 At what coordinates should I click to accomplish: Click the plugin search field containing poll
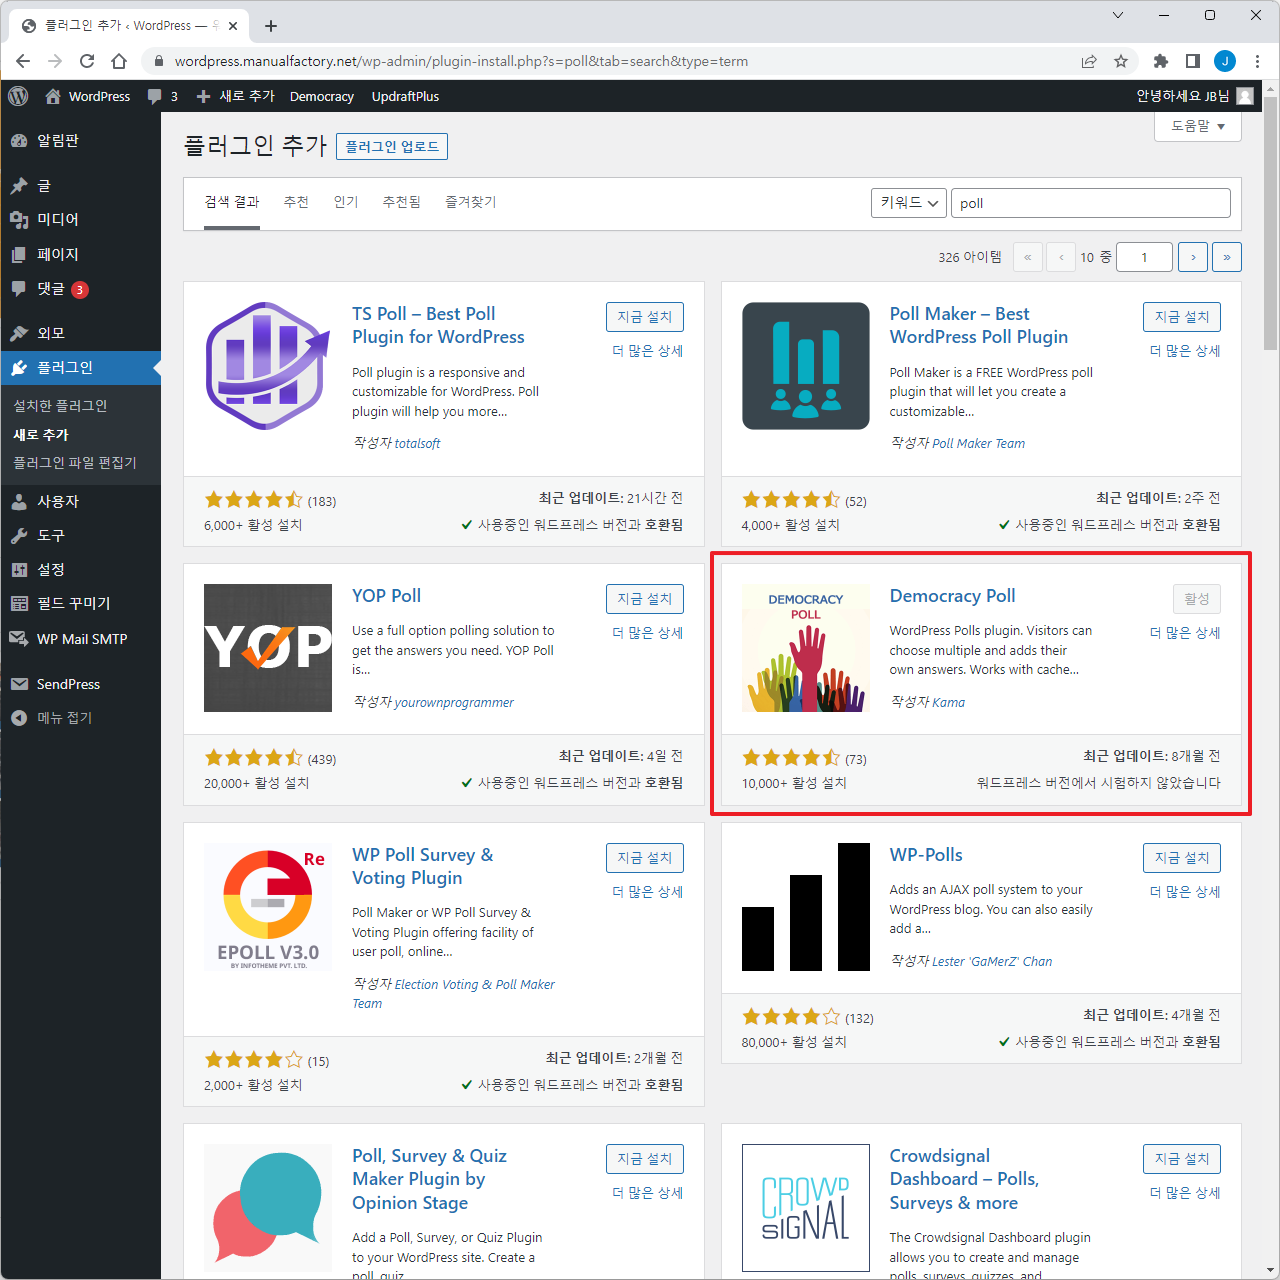[x=1090, y=203]
